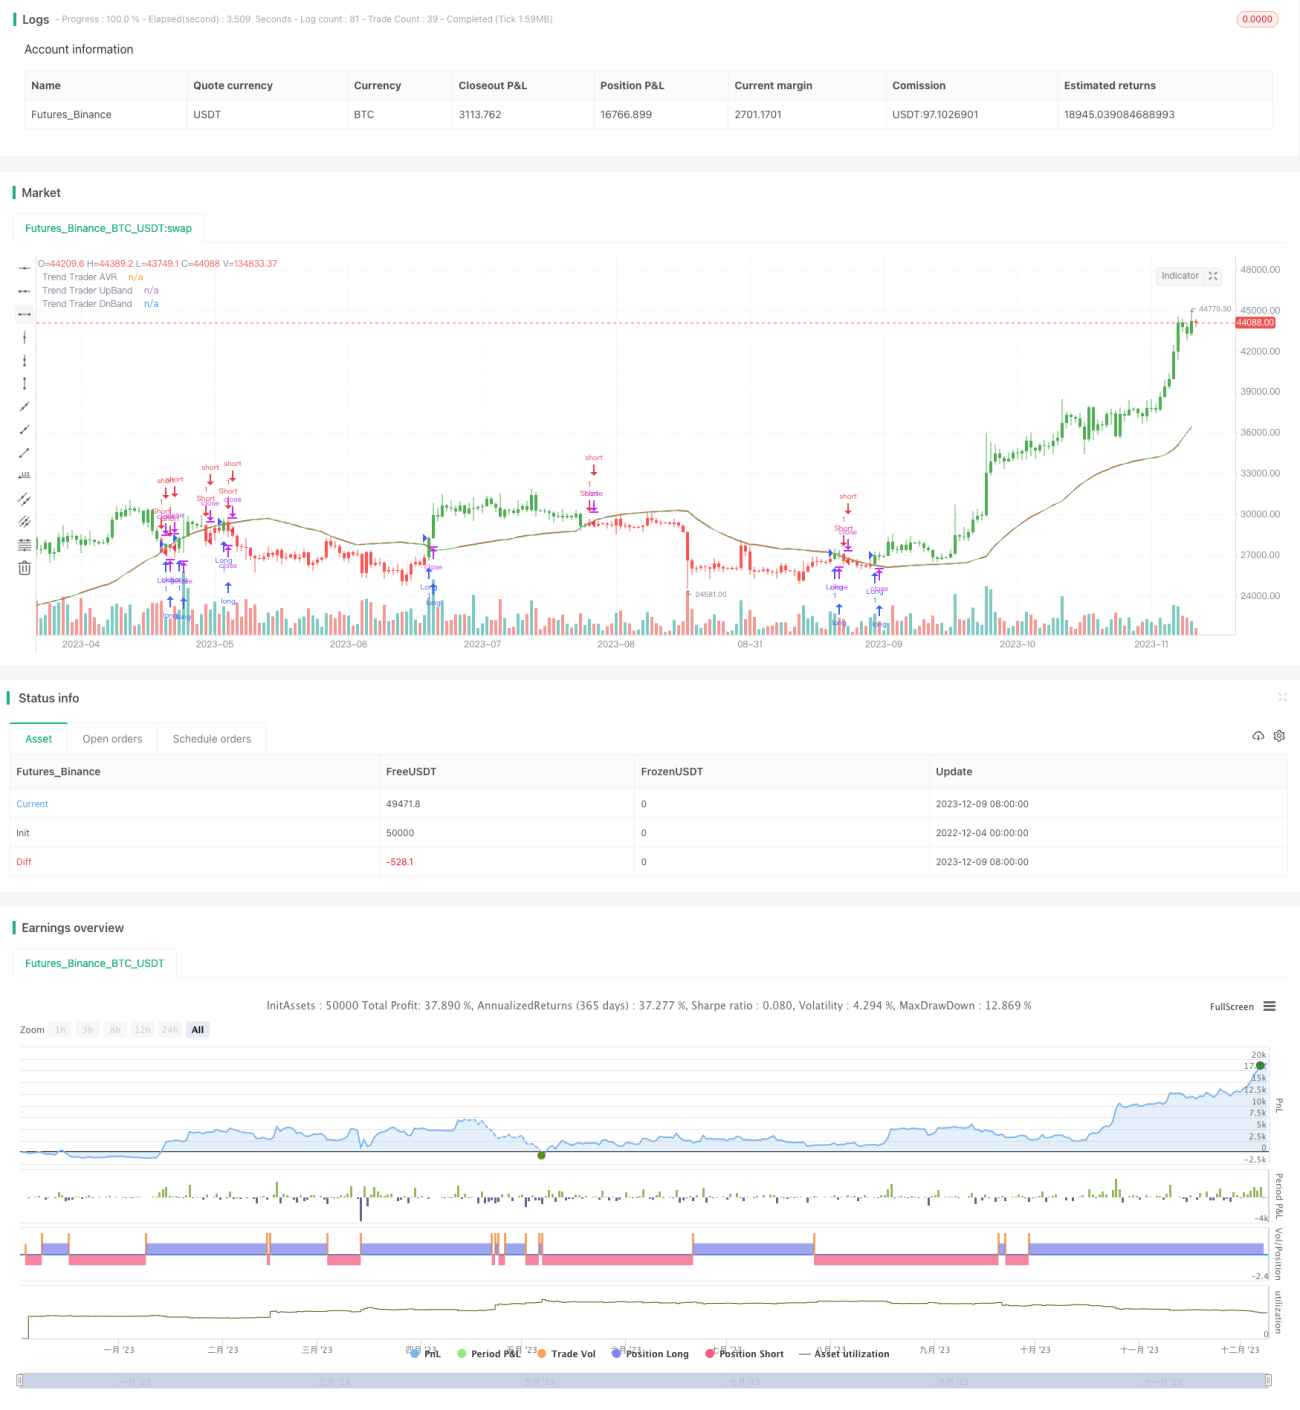1300x1410 pixels.
Task: Open the hamburger chart menu beside FullScreen
Action: tap(1269, 1006)
